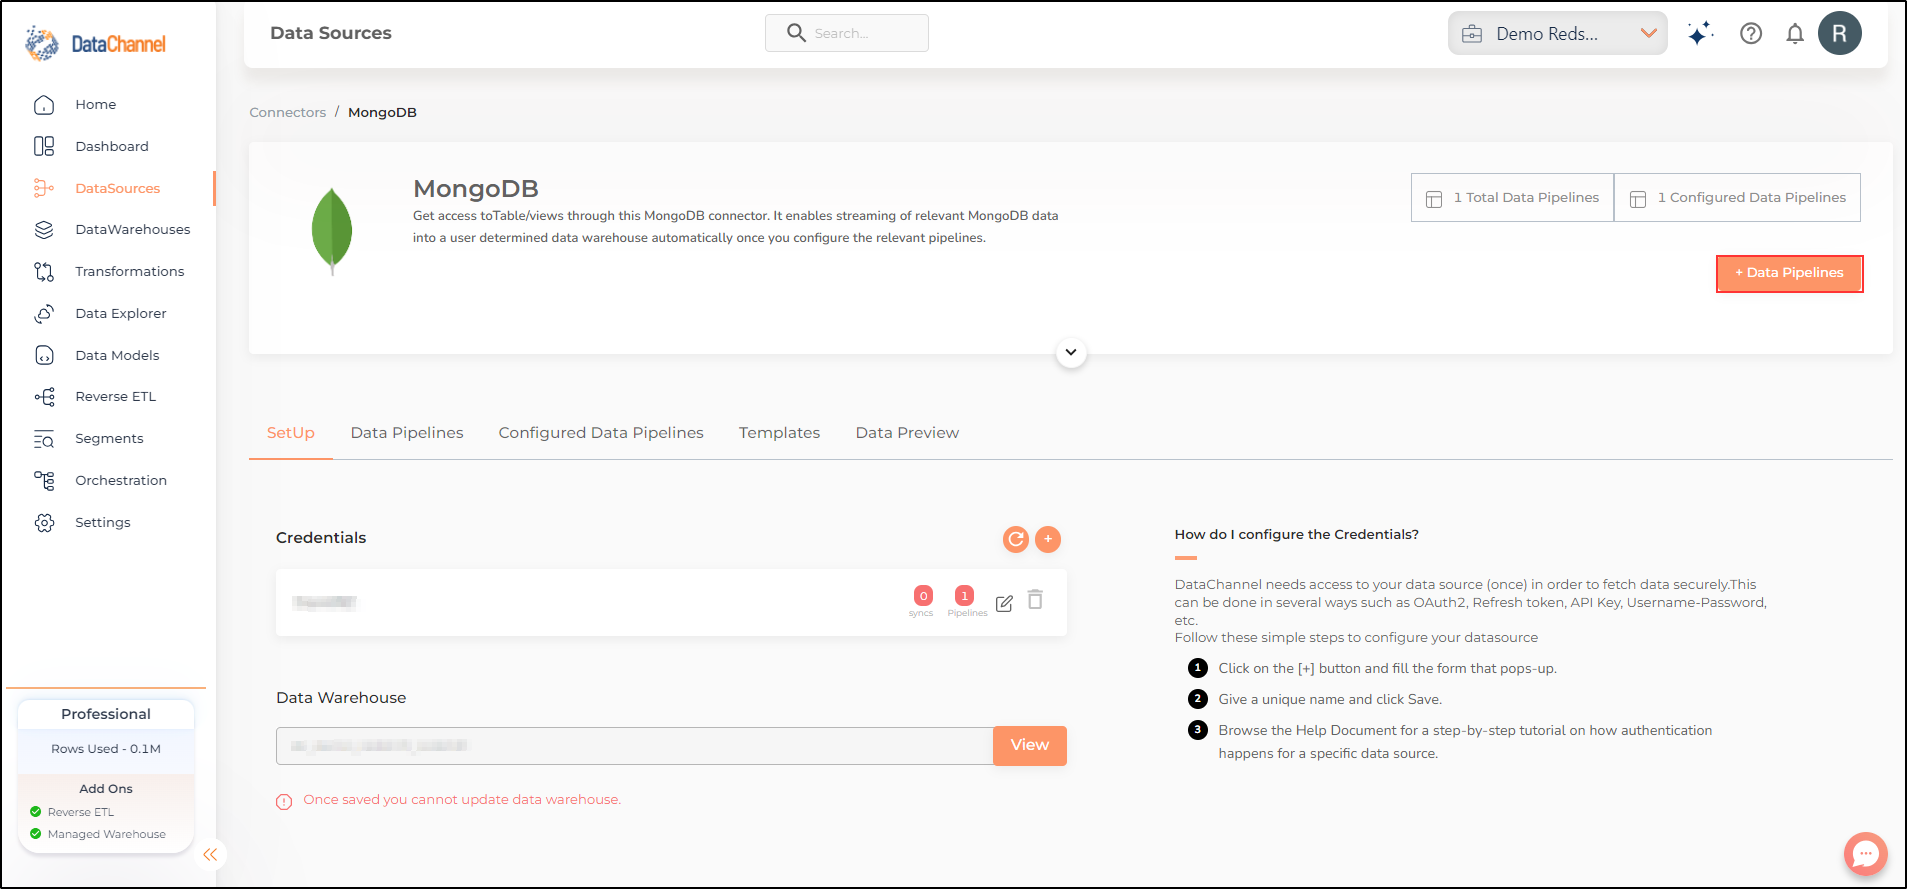The image size is (1907, 889).
Task: Open the Demo Reds... workspace dropdown
Action: (1557, 33)
